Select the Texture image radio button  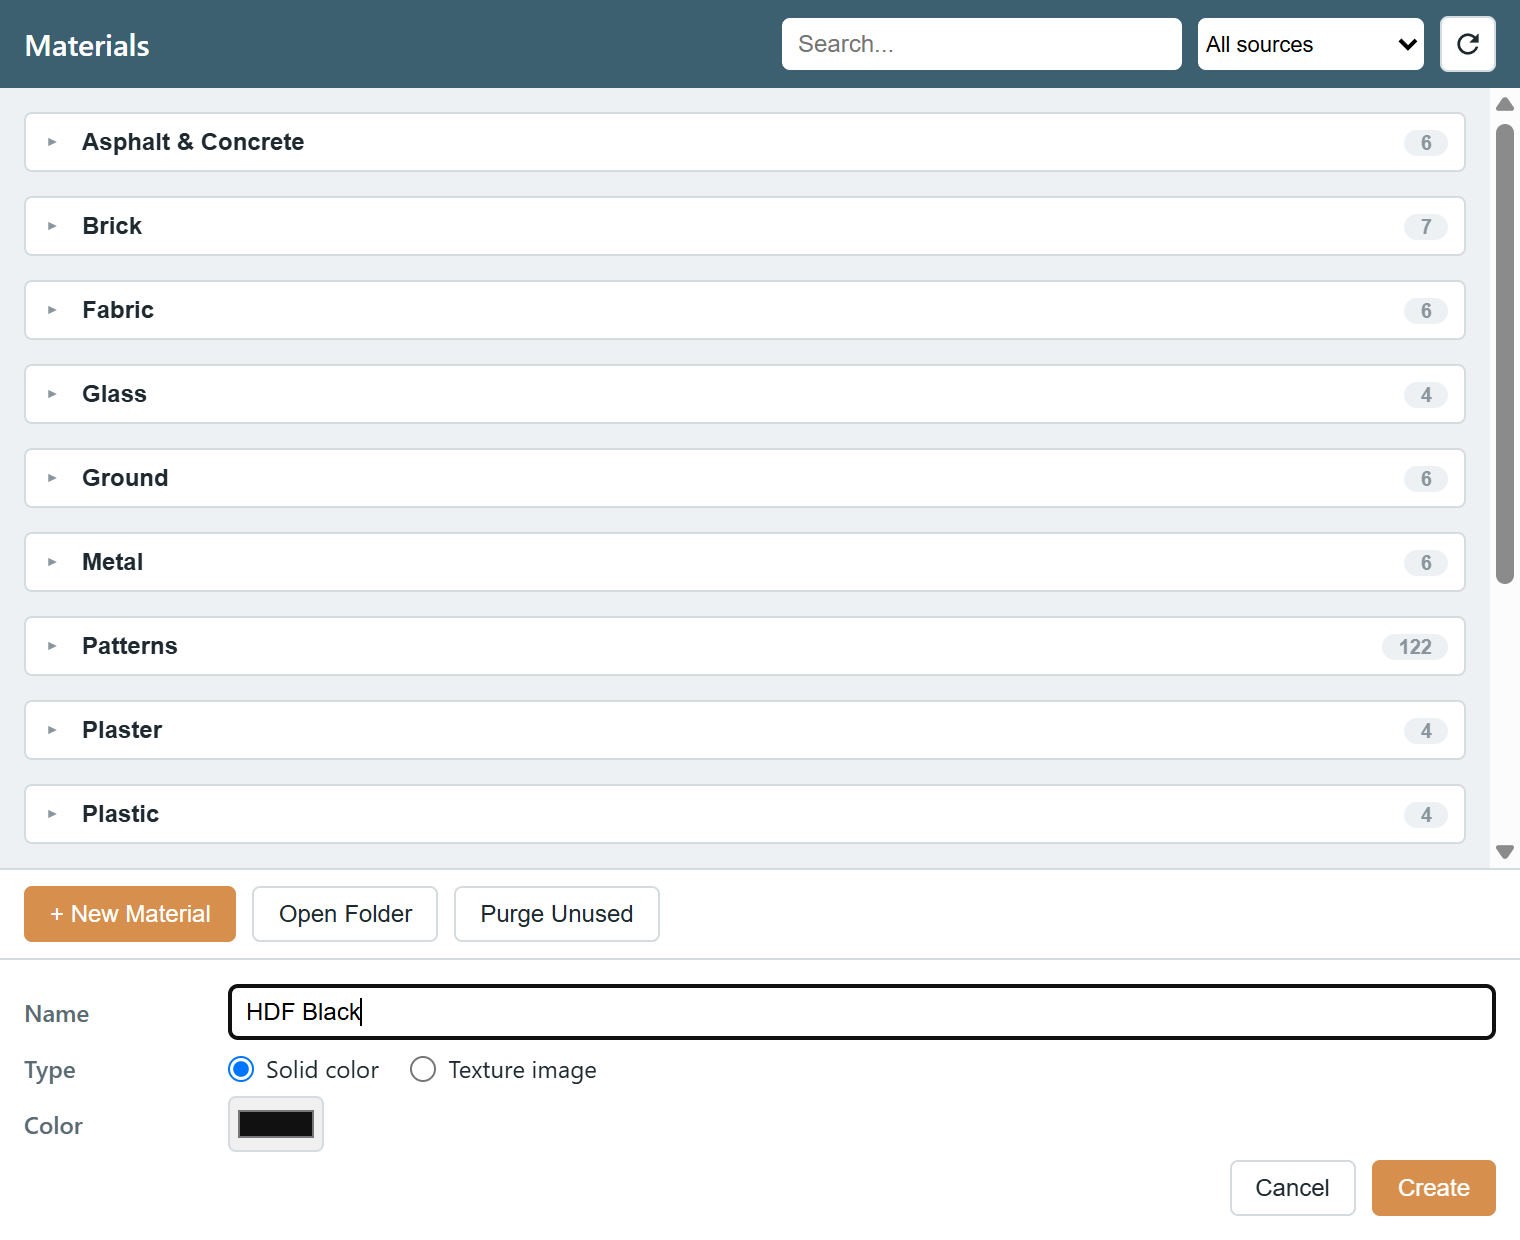423,1069
